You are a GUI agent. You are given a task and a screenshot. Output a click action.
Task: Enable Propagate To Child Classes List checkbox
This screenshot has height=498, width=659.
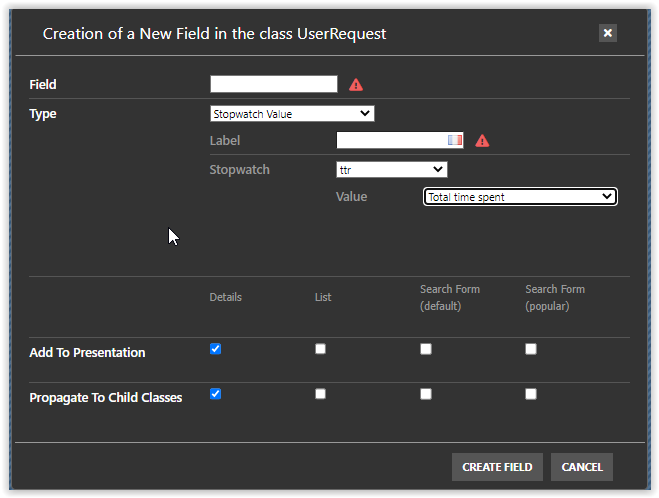320,394
